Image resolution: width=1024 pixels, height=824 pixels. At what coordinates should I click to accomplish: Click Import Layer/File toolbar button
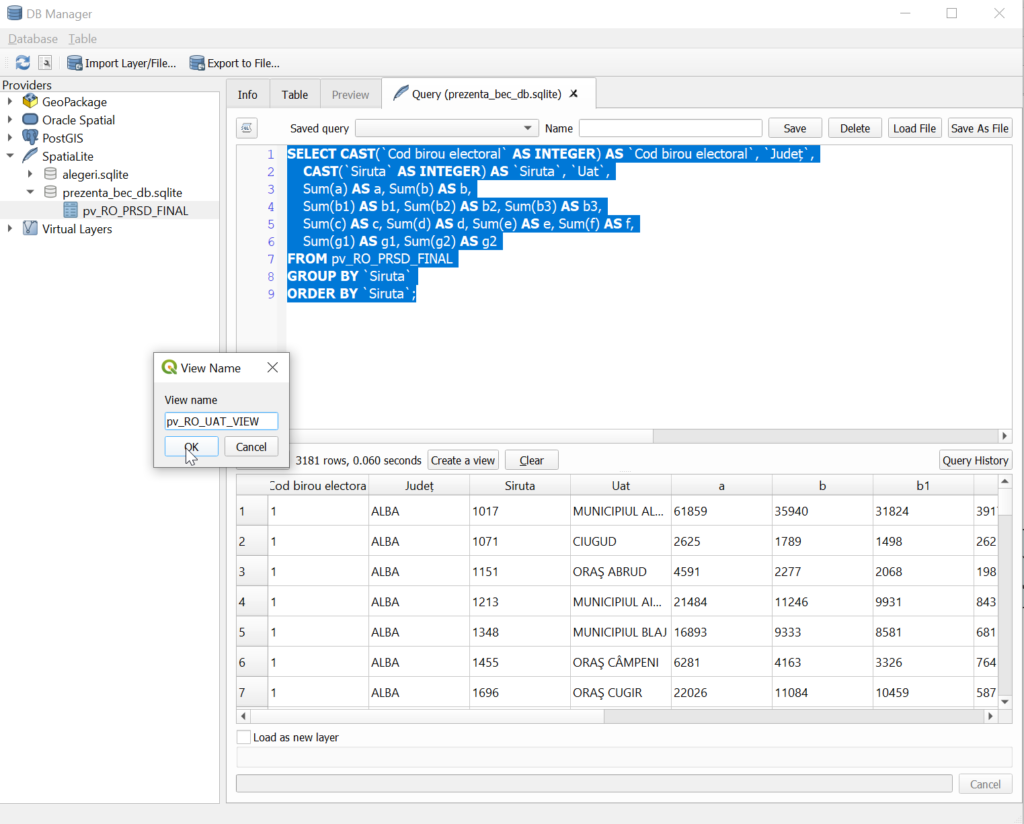121,63
